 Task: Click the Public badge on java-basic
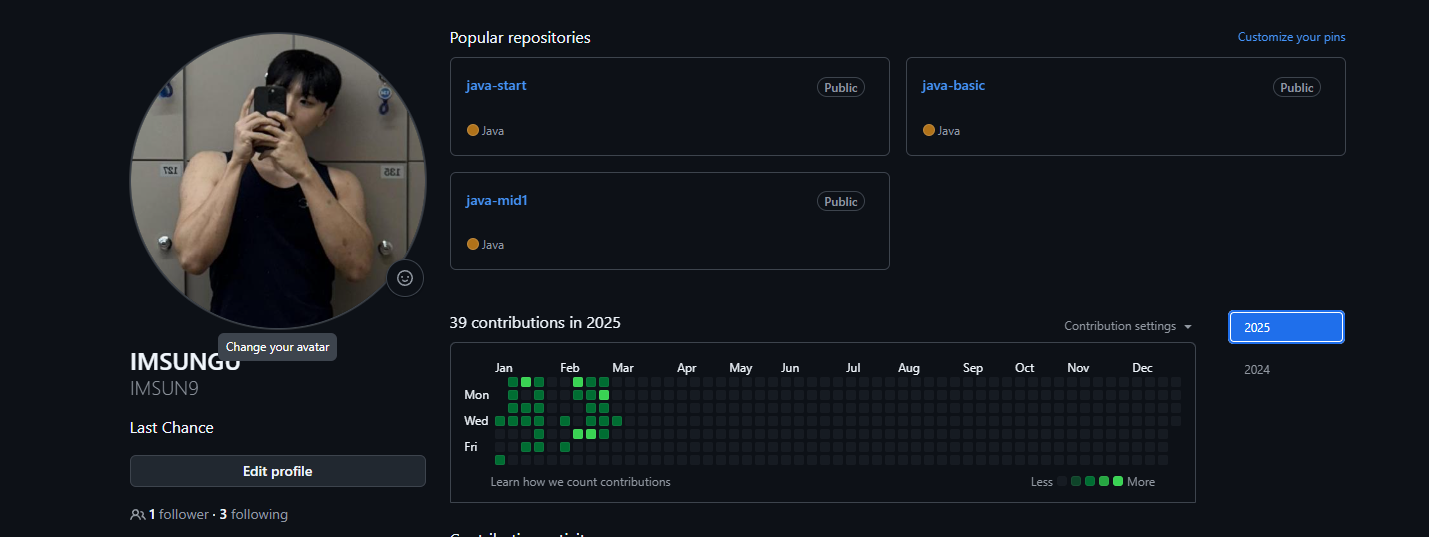[1296, 87]
